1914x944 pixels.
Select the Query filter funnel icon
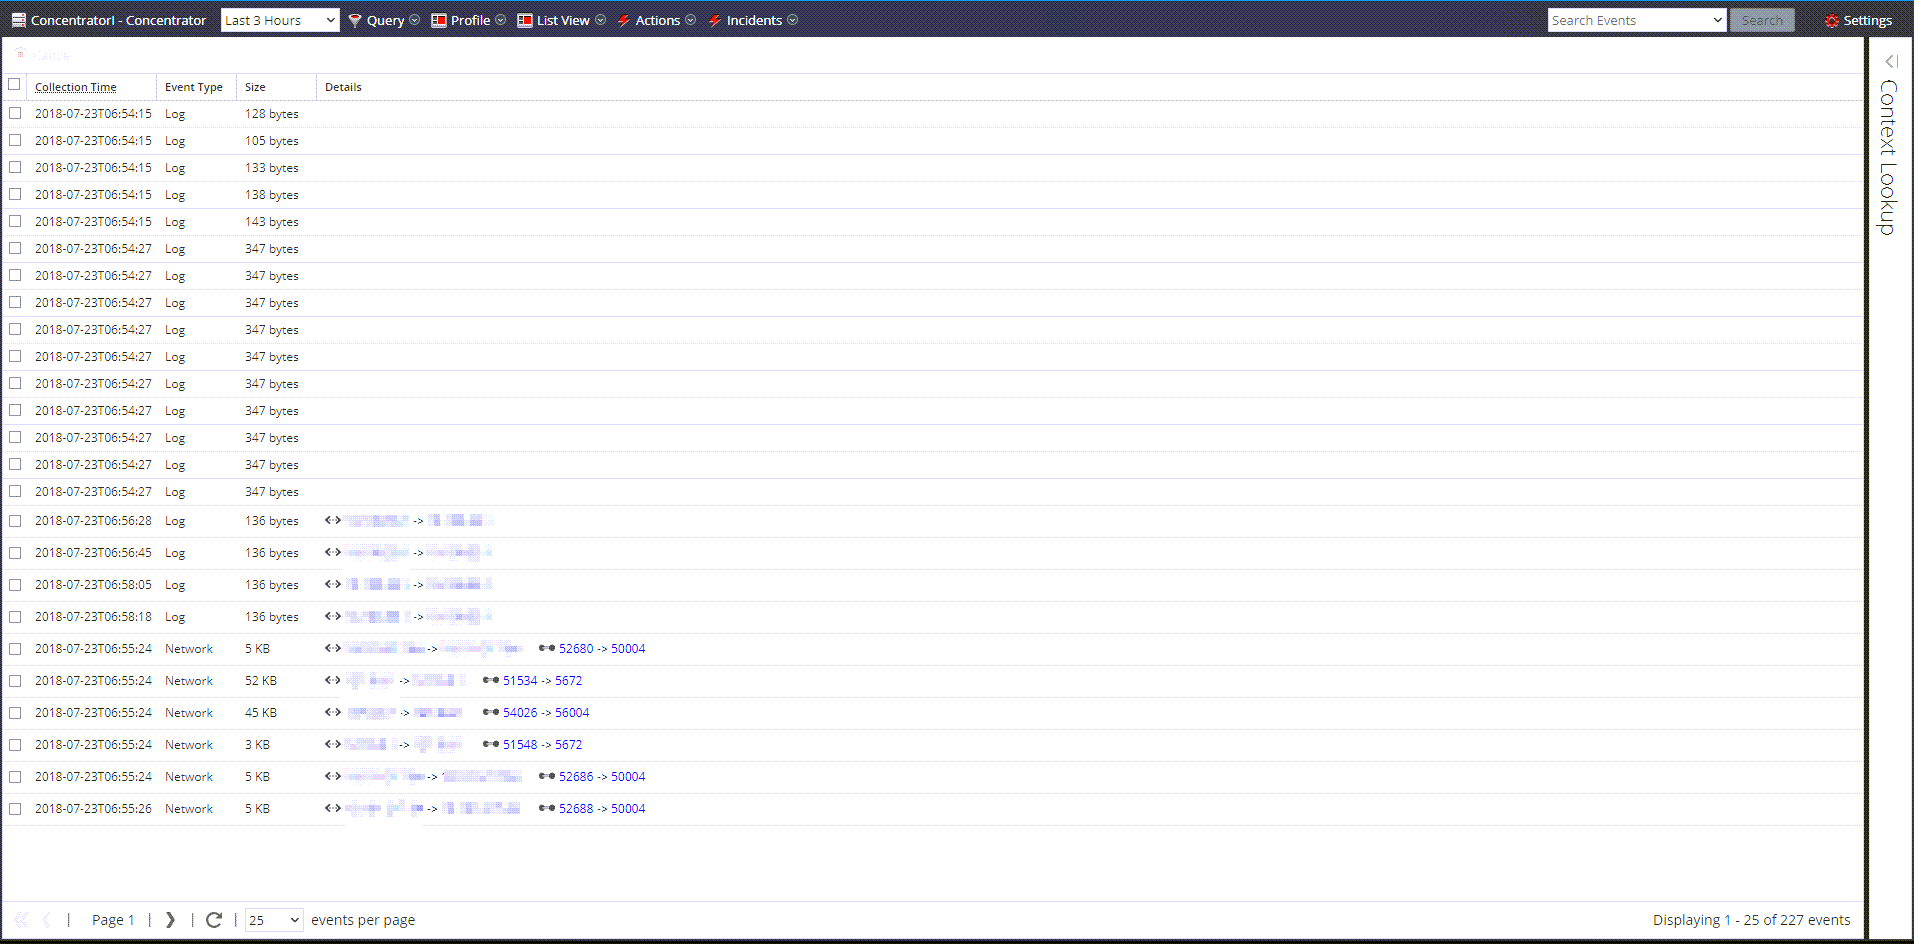point(353,20)
